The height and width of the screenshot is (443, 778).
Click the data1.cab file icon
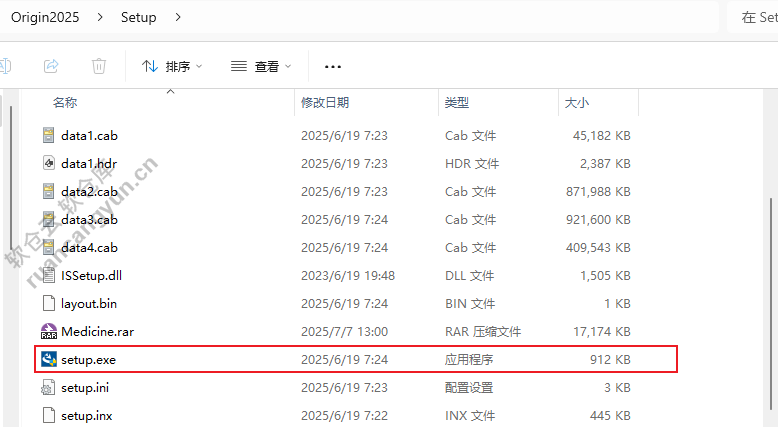coord(49,135)
